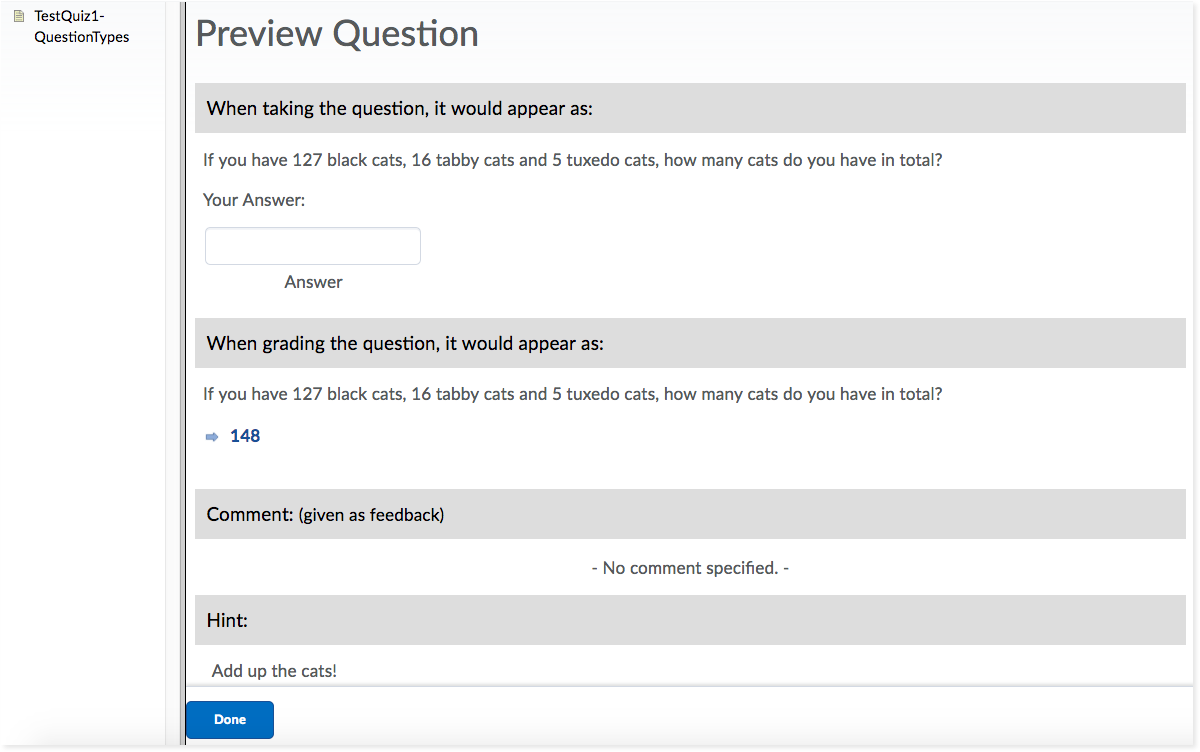Image resolution: width=1200 pixels, height=752 pixels.
Task: Click the Preview Question page heading
Action: point(337,34)
